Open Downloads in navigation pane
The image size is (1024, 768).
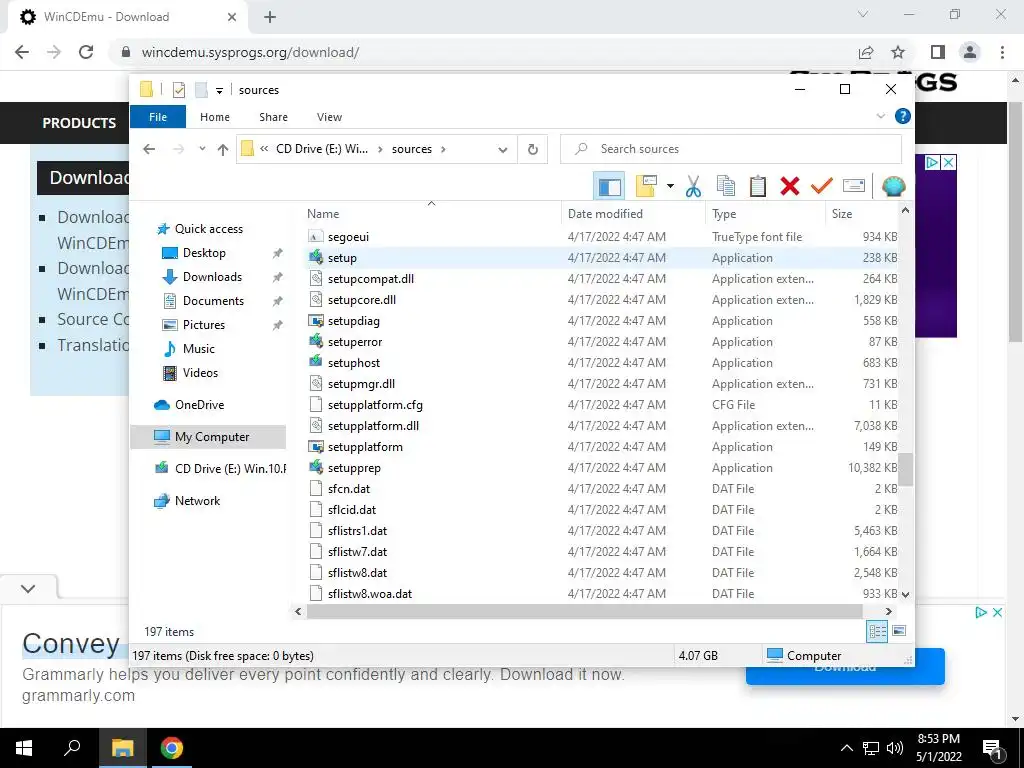pyautogui.click(x=212, y=277)
